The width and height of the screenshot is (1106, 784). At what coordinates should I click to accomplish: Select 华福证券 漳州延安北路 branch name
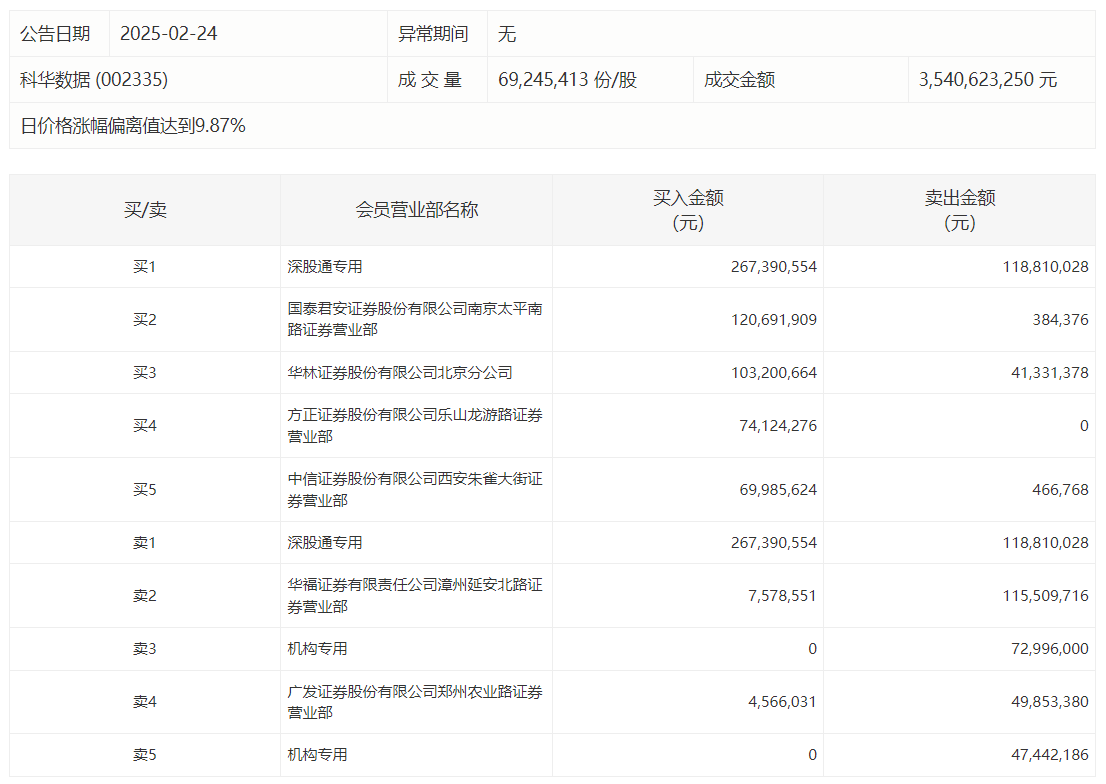pos(415,595)
